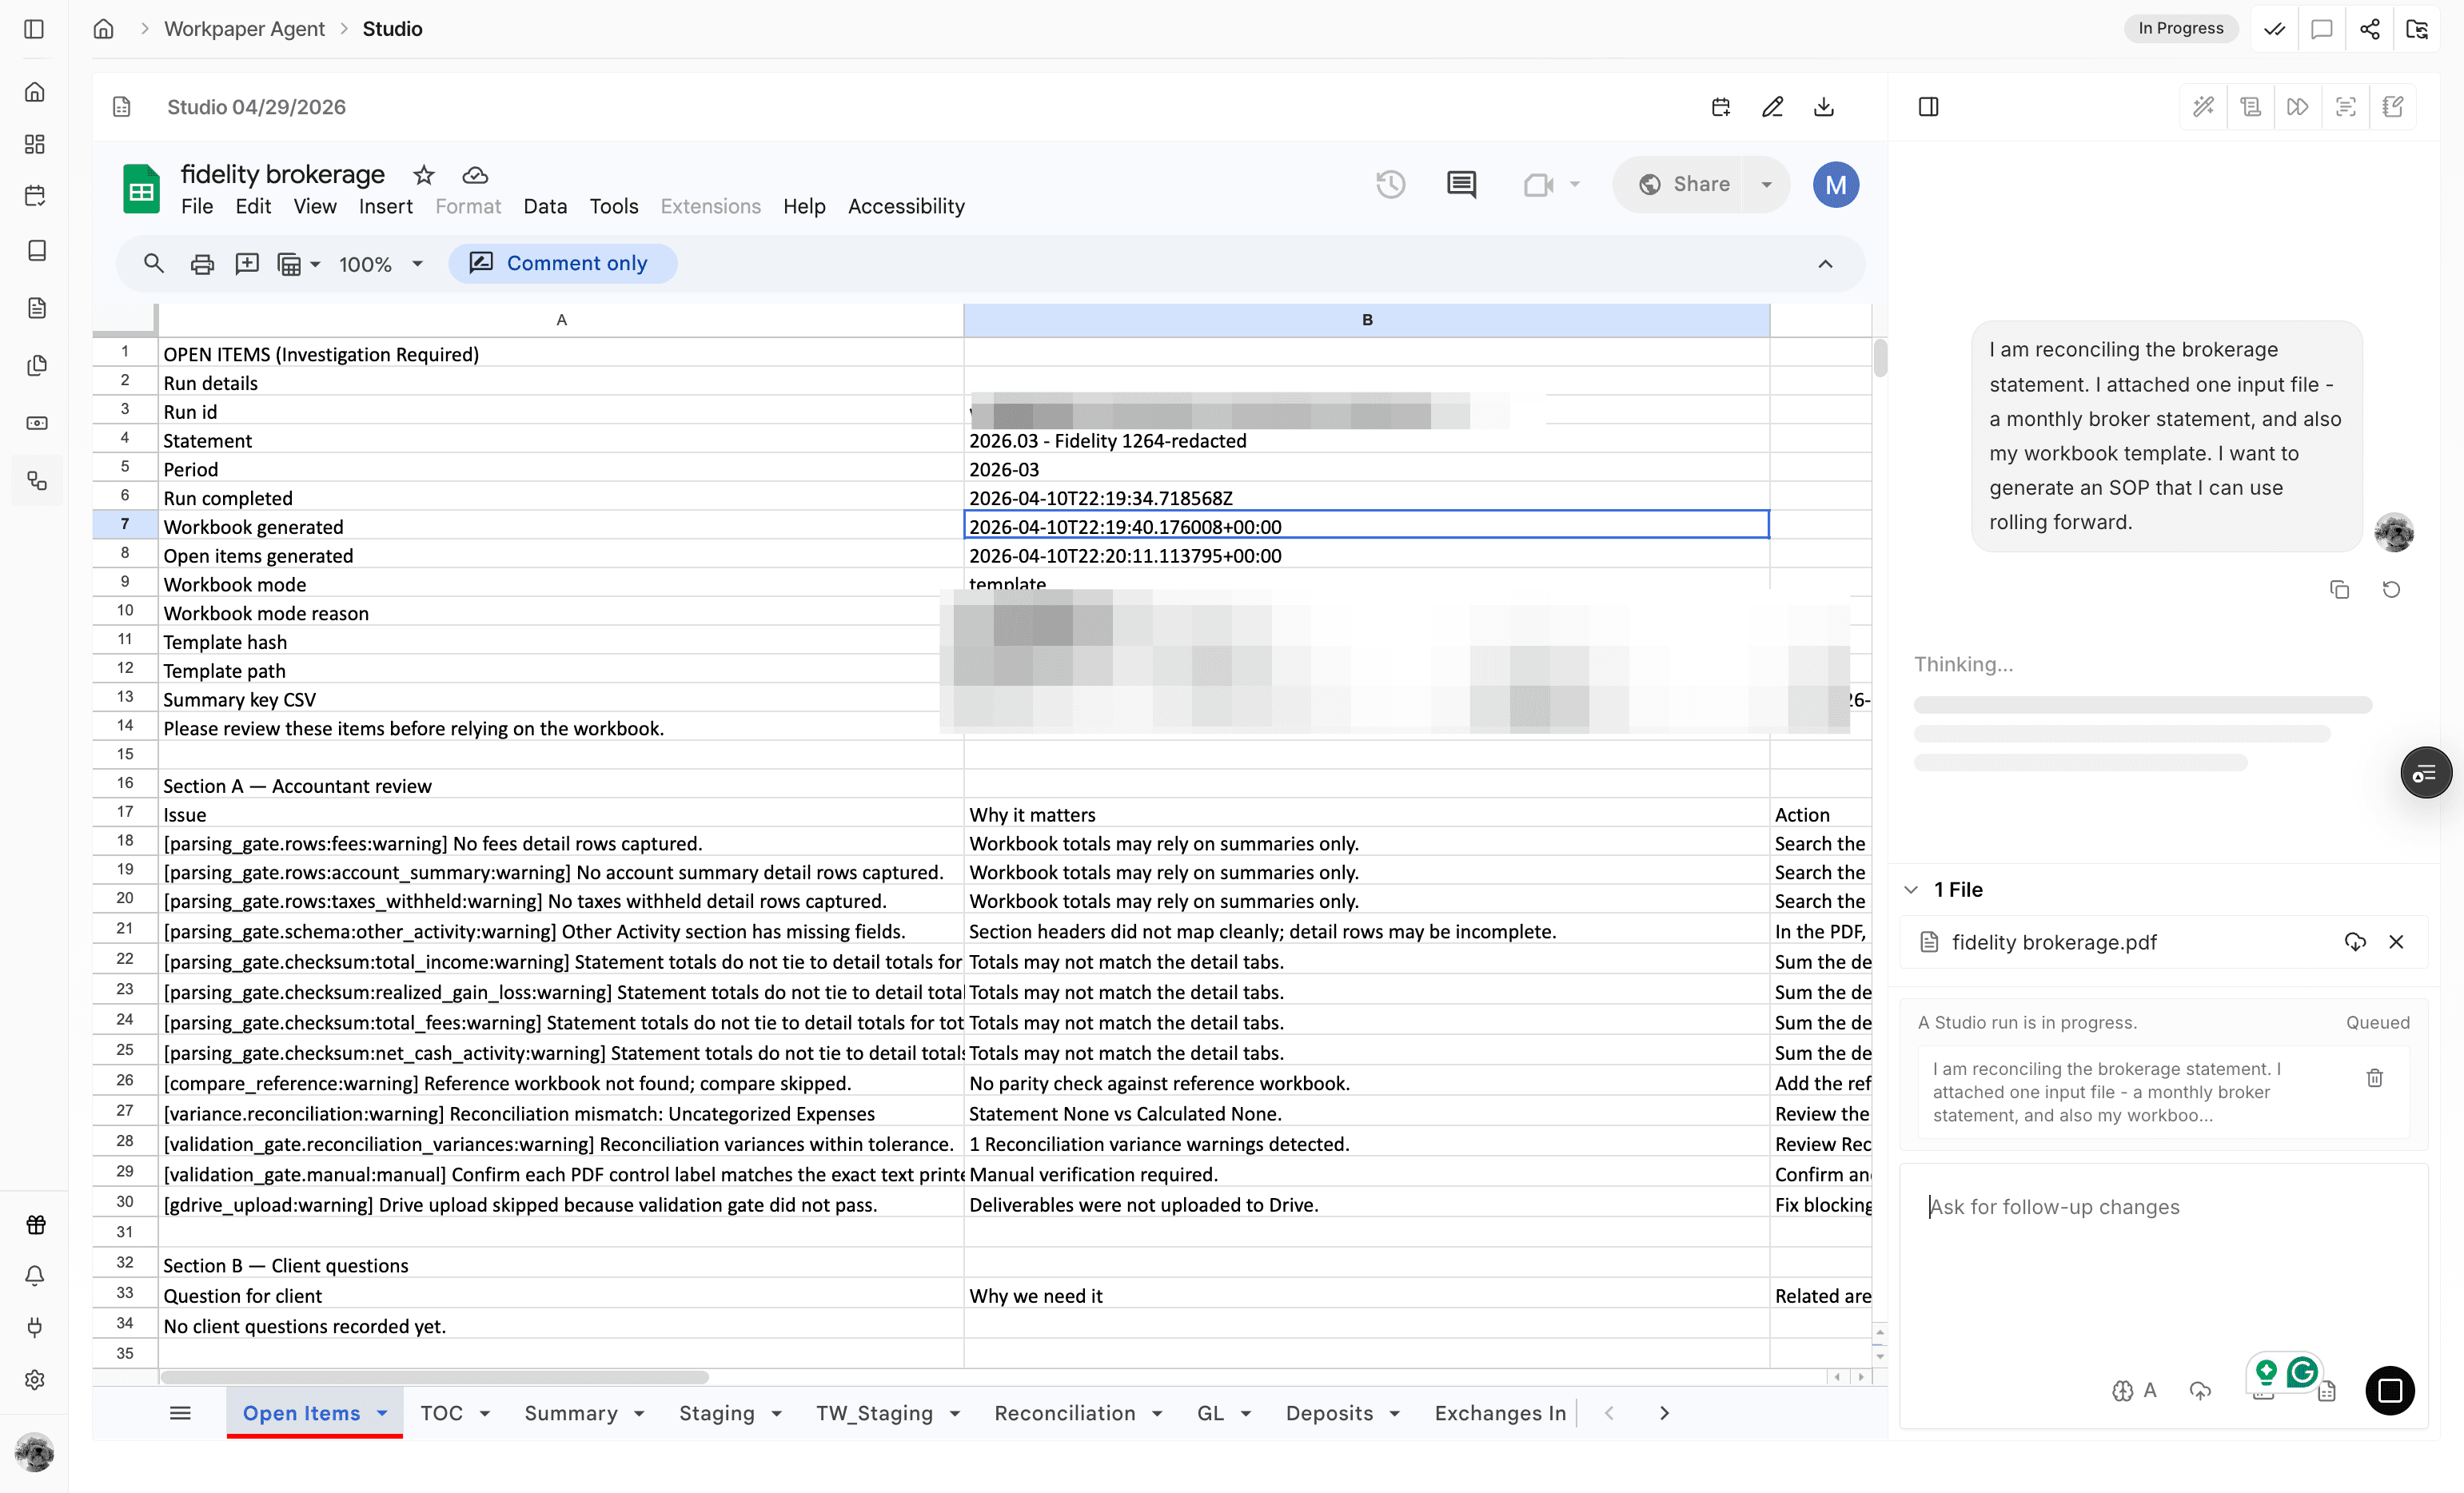Open the TOC tab dropdown arrow
Image resolution: width=2464 pixels, height=1493 pixels.
tap(485, 1414)
